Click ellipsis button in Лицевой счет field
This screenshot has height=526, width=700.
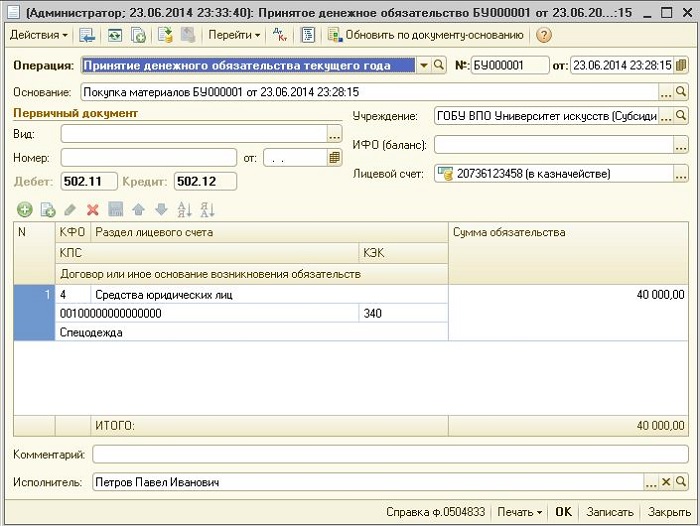680,174
